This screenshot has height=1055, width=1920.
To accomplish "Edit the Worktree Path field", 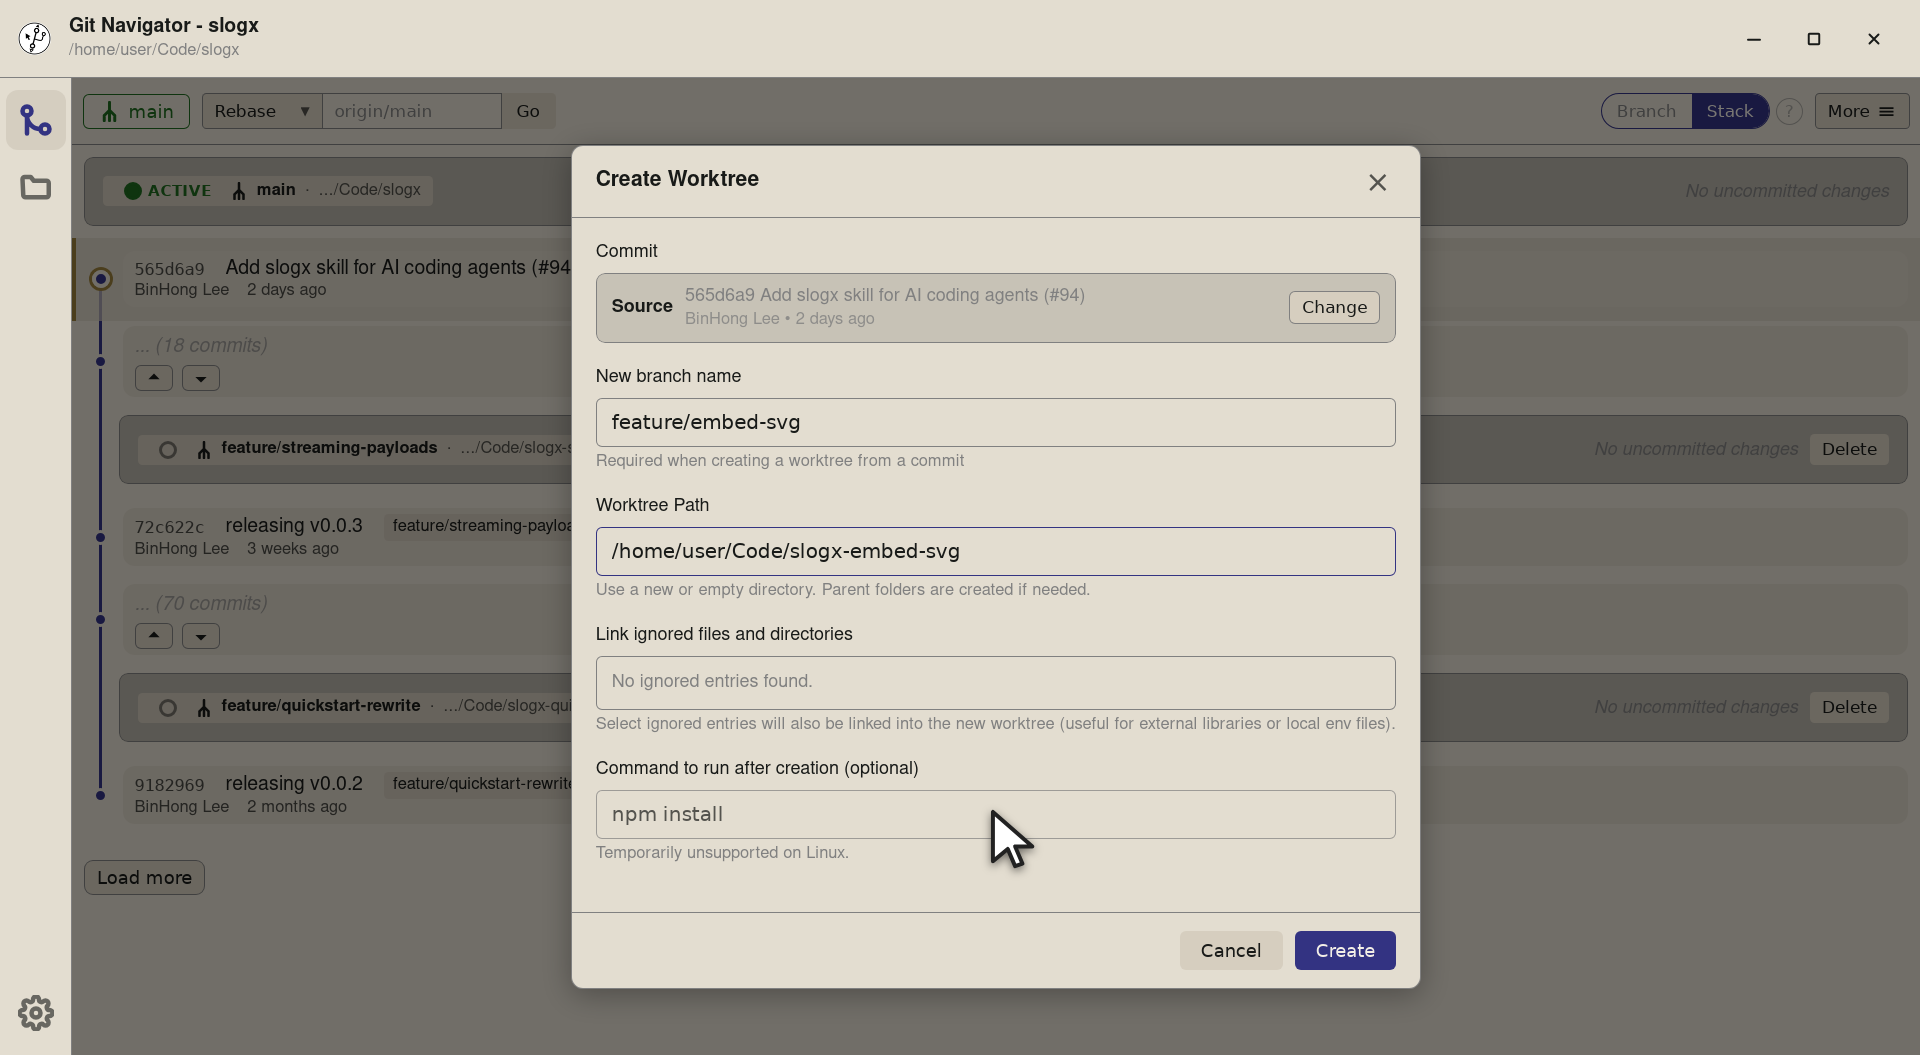I will (995, 551).
